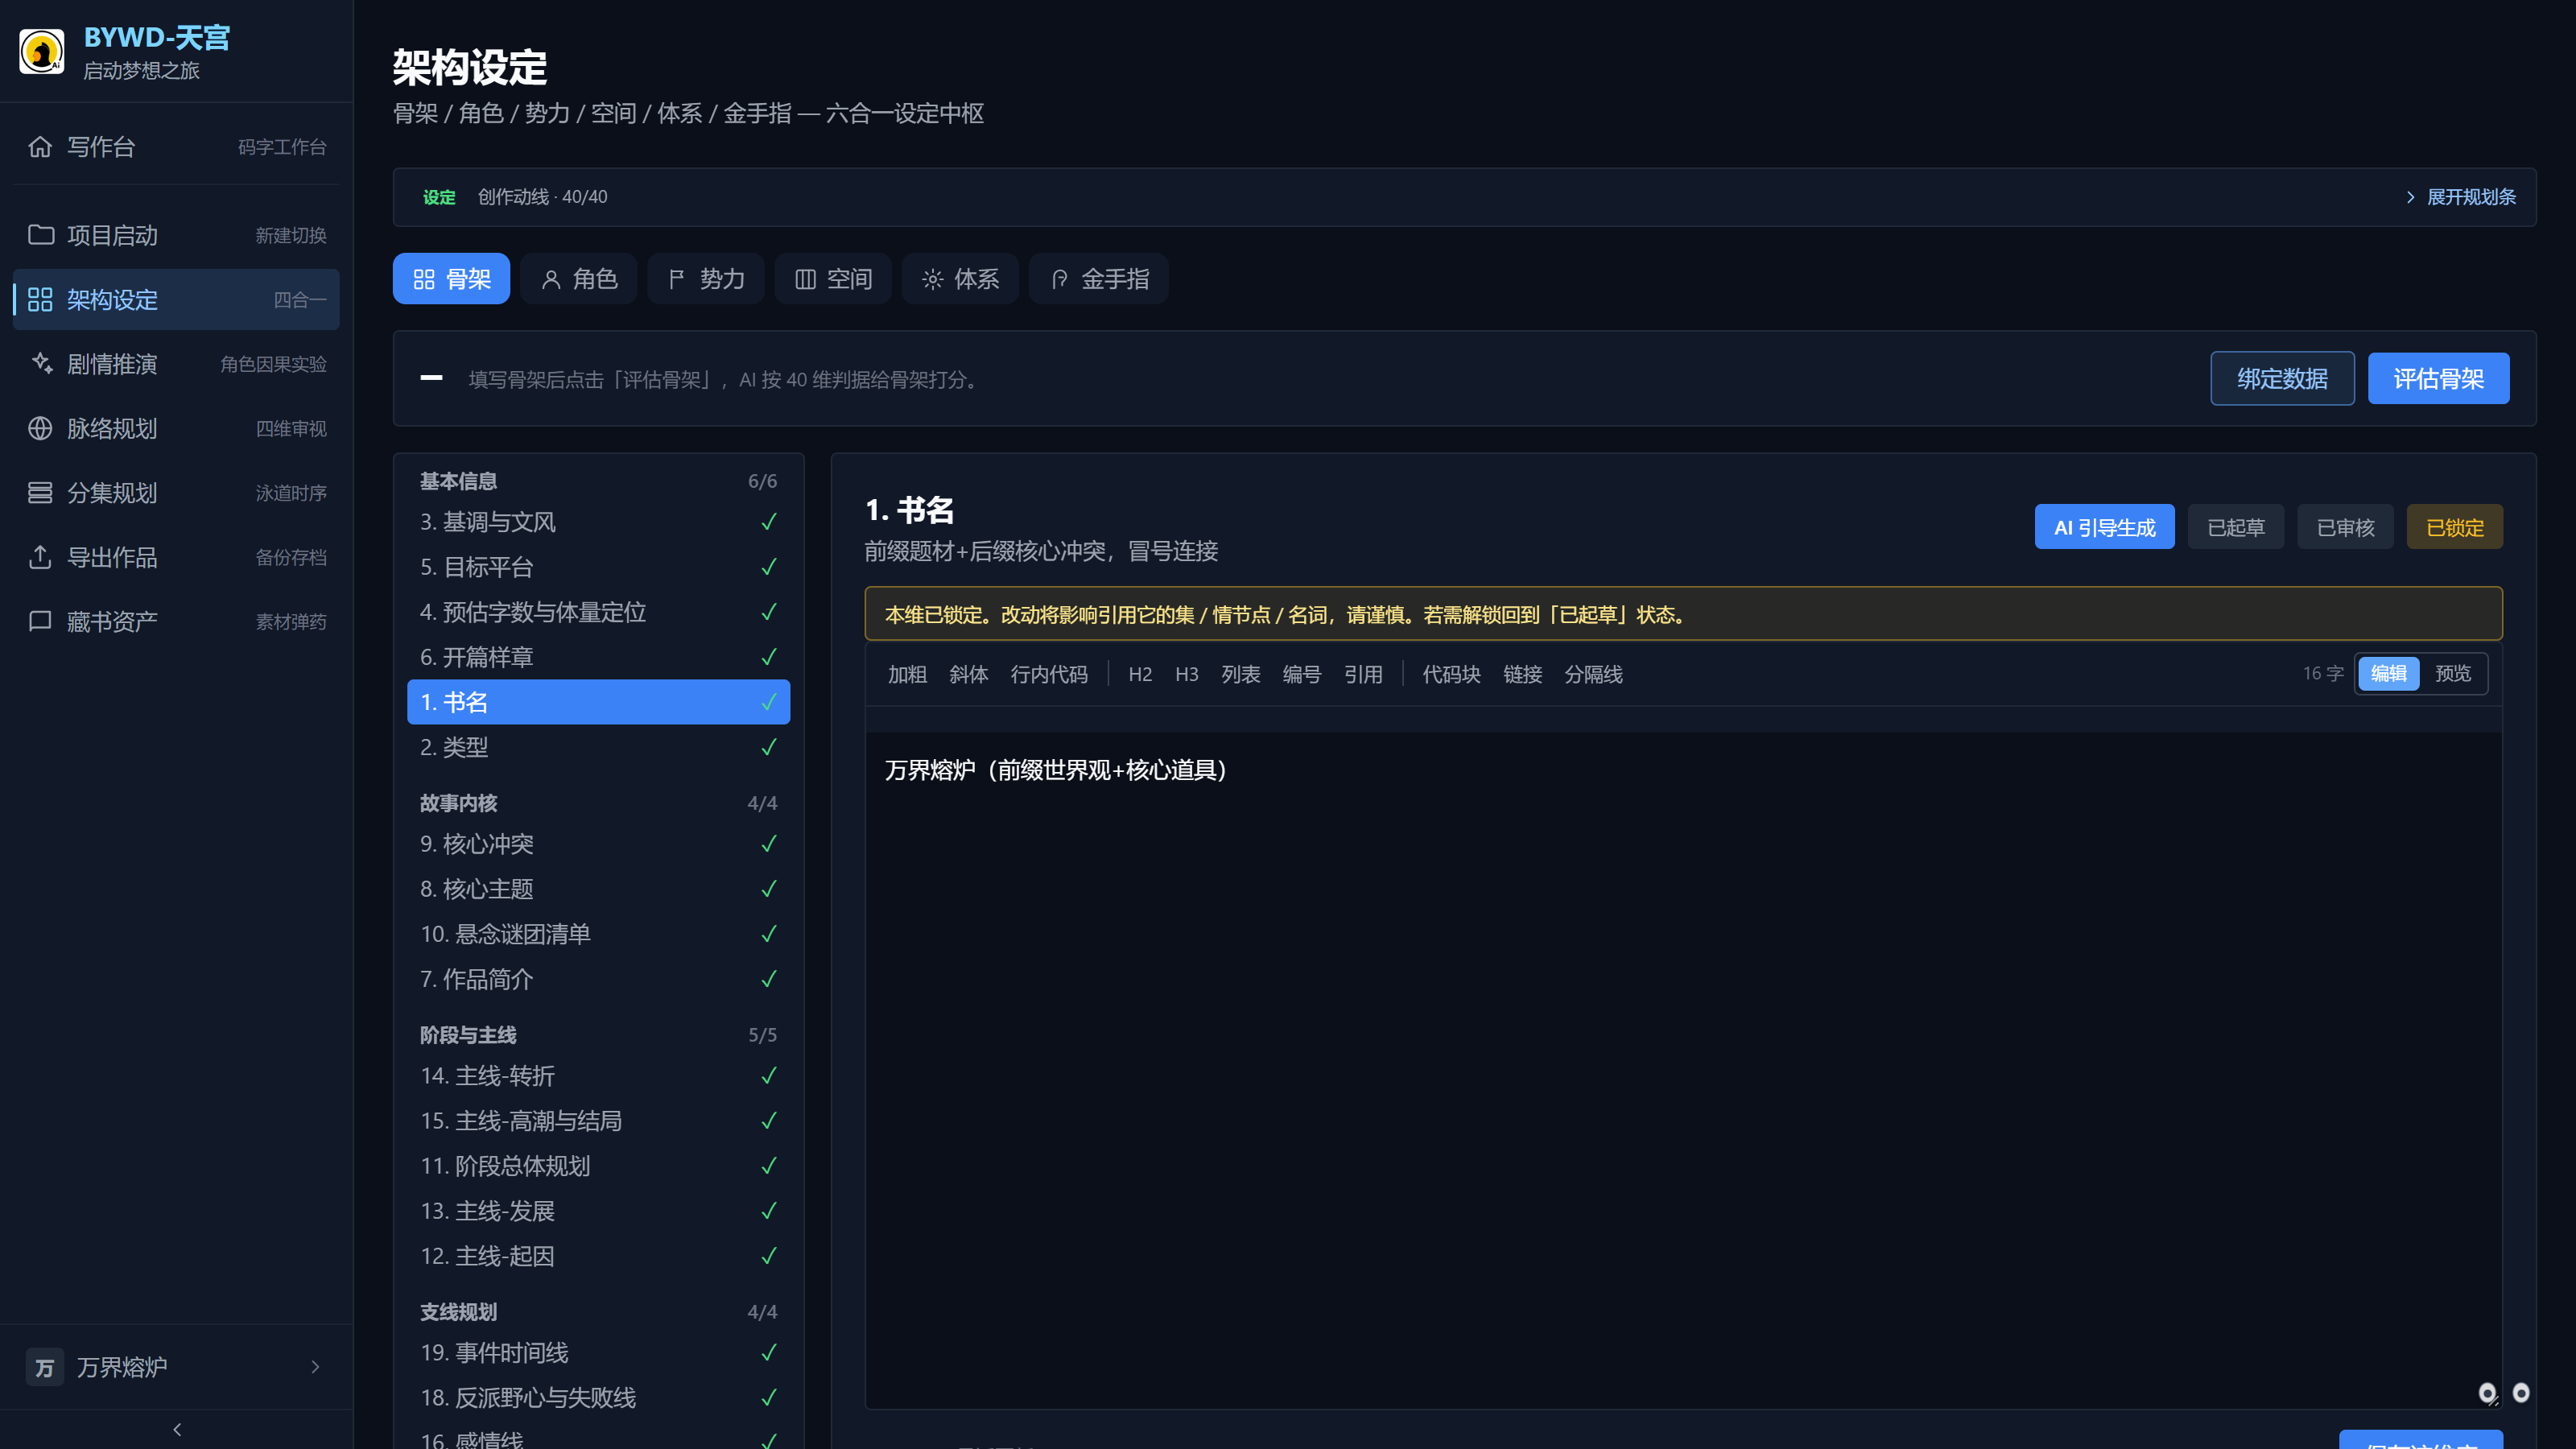Click 评估骨架 button
The width and height of the screenshot is (2576, 1449).
[2438, 379]
